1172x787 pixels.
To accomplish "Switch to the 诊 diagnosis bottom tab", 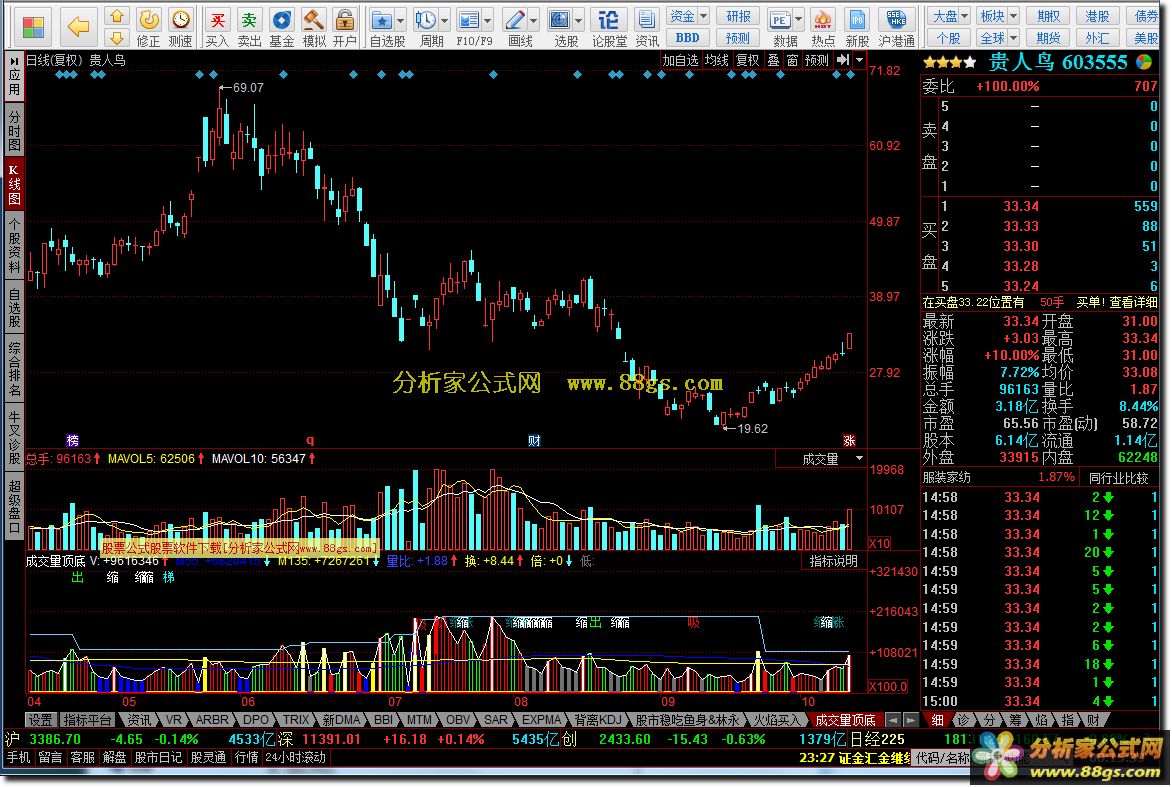I will (963, 720).
